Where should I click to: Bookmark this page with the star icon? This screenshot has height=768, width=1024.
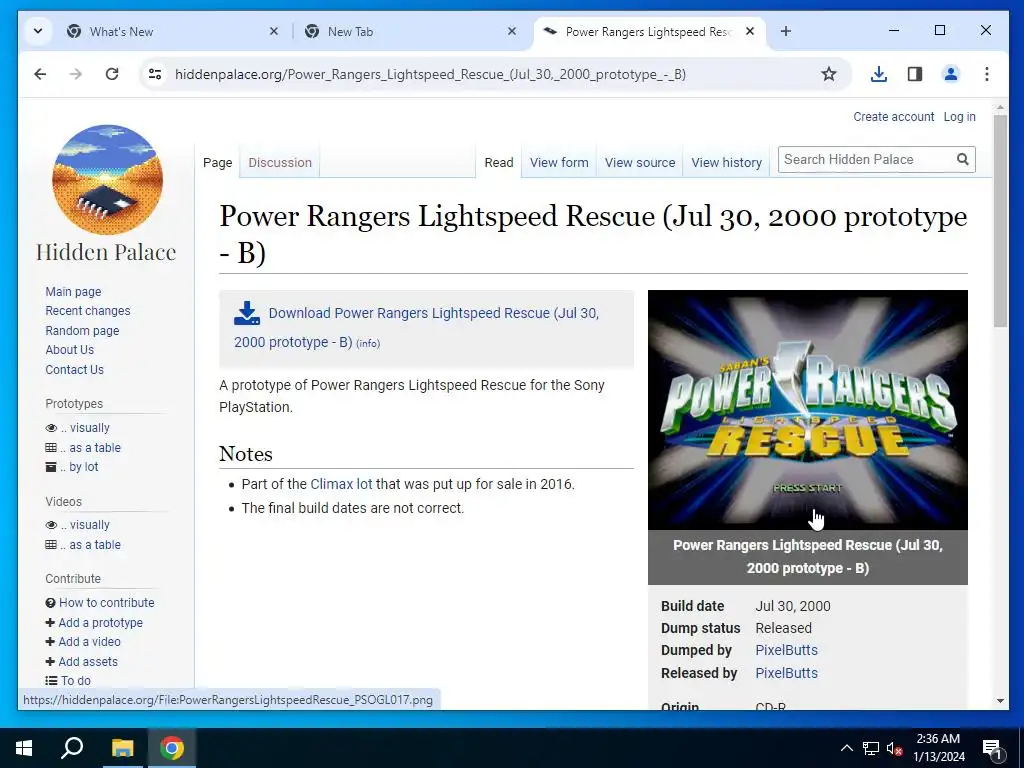(829, 74)
